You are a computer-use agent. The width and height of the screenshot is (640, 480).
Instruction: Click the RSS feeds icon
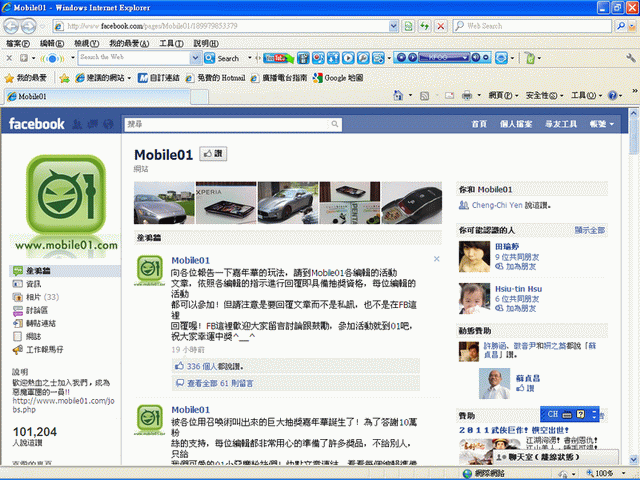424,96
